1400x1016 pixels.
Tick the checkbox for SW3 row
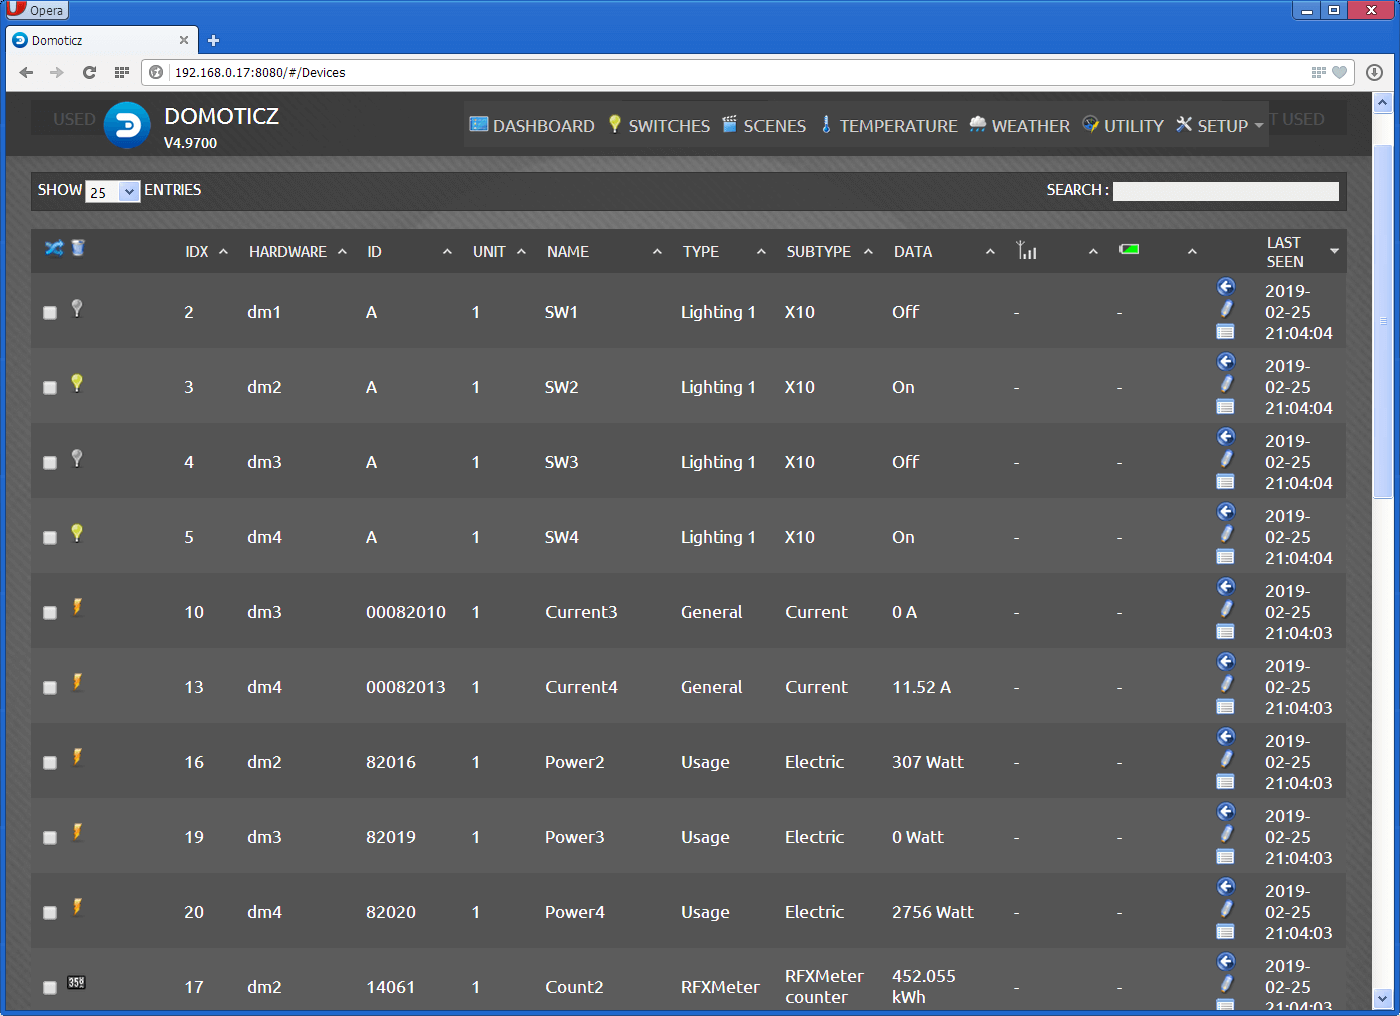[50, 463]
